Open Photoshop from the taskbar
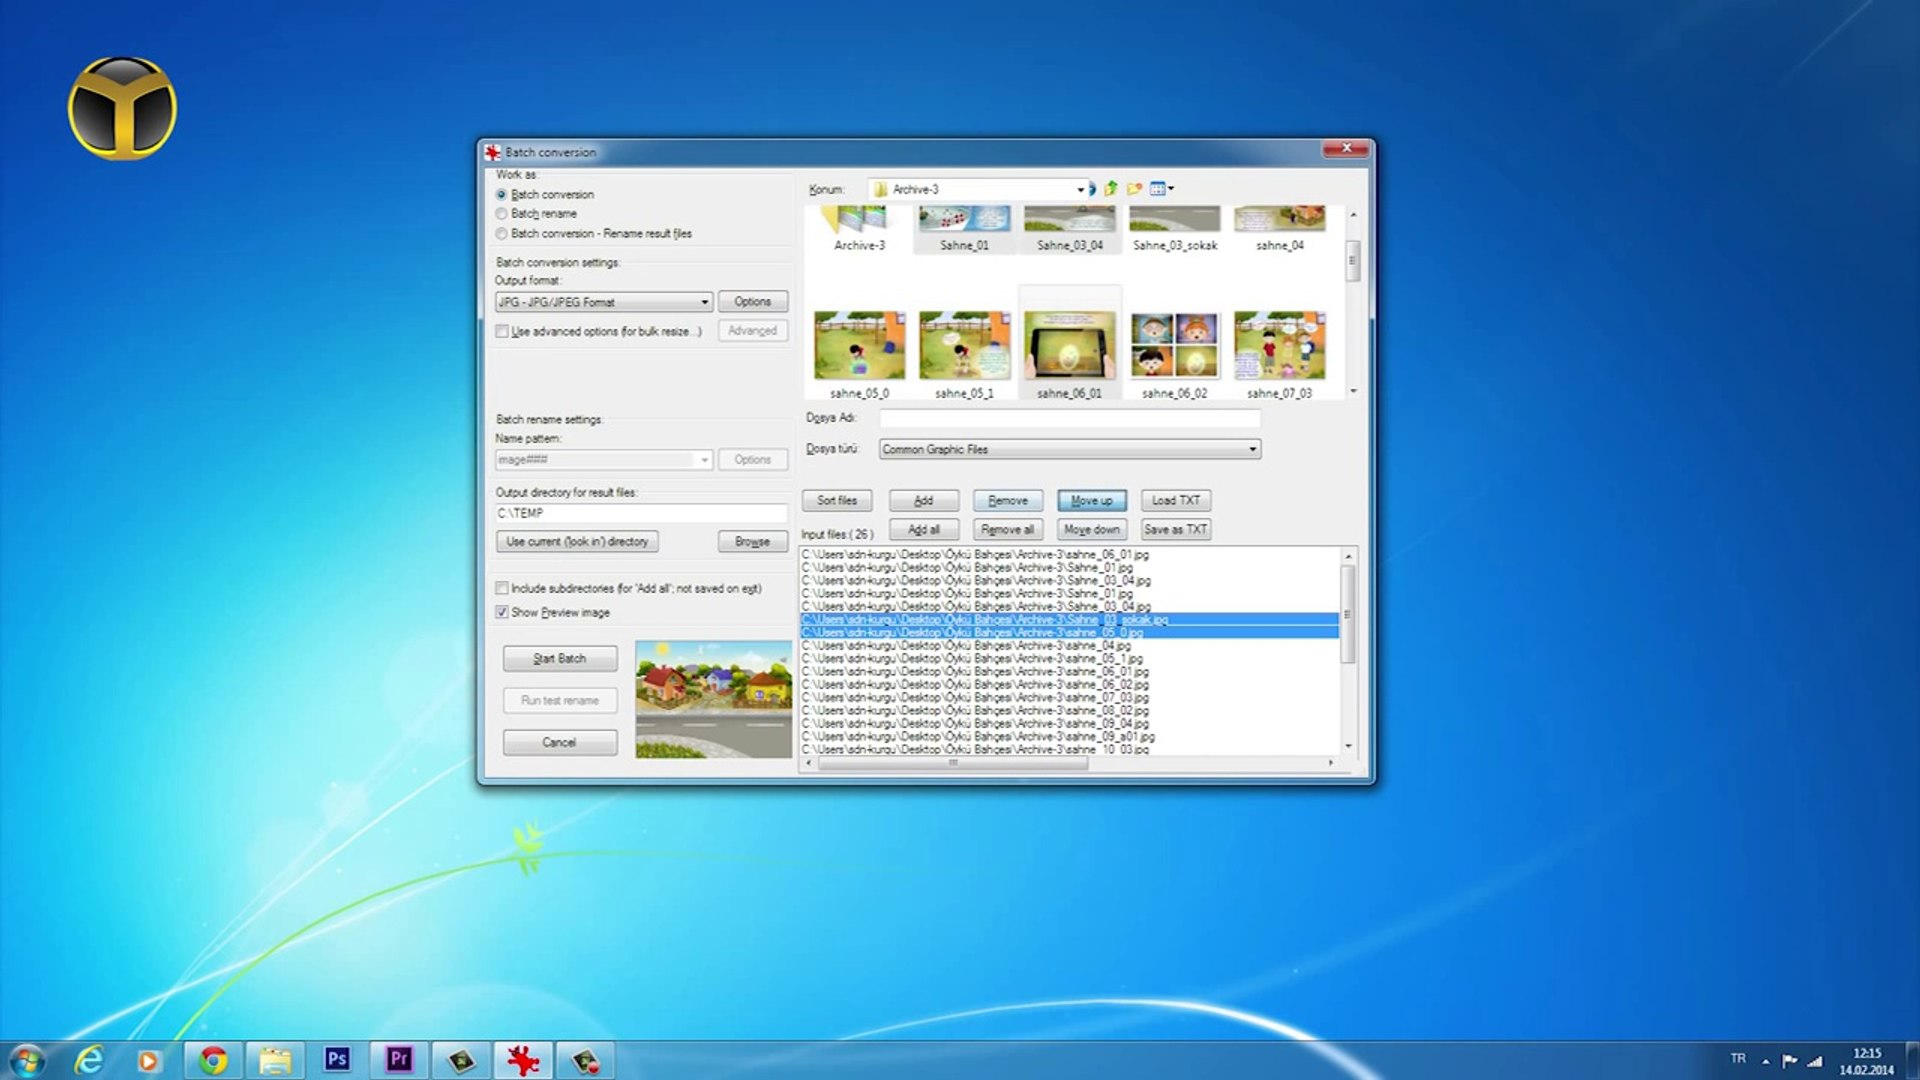Image resolution: width=1920 pixels, height=1080 pixels. click(337, 1059)
